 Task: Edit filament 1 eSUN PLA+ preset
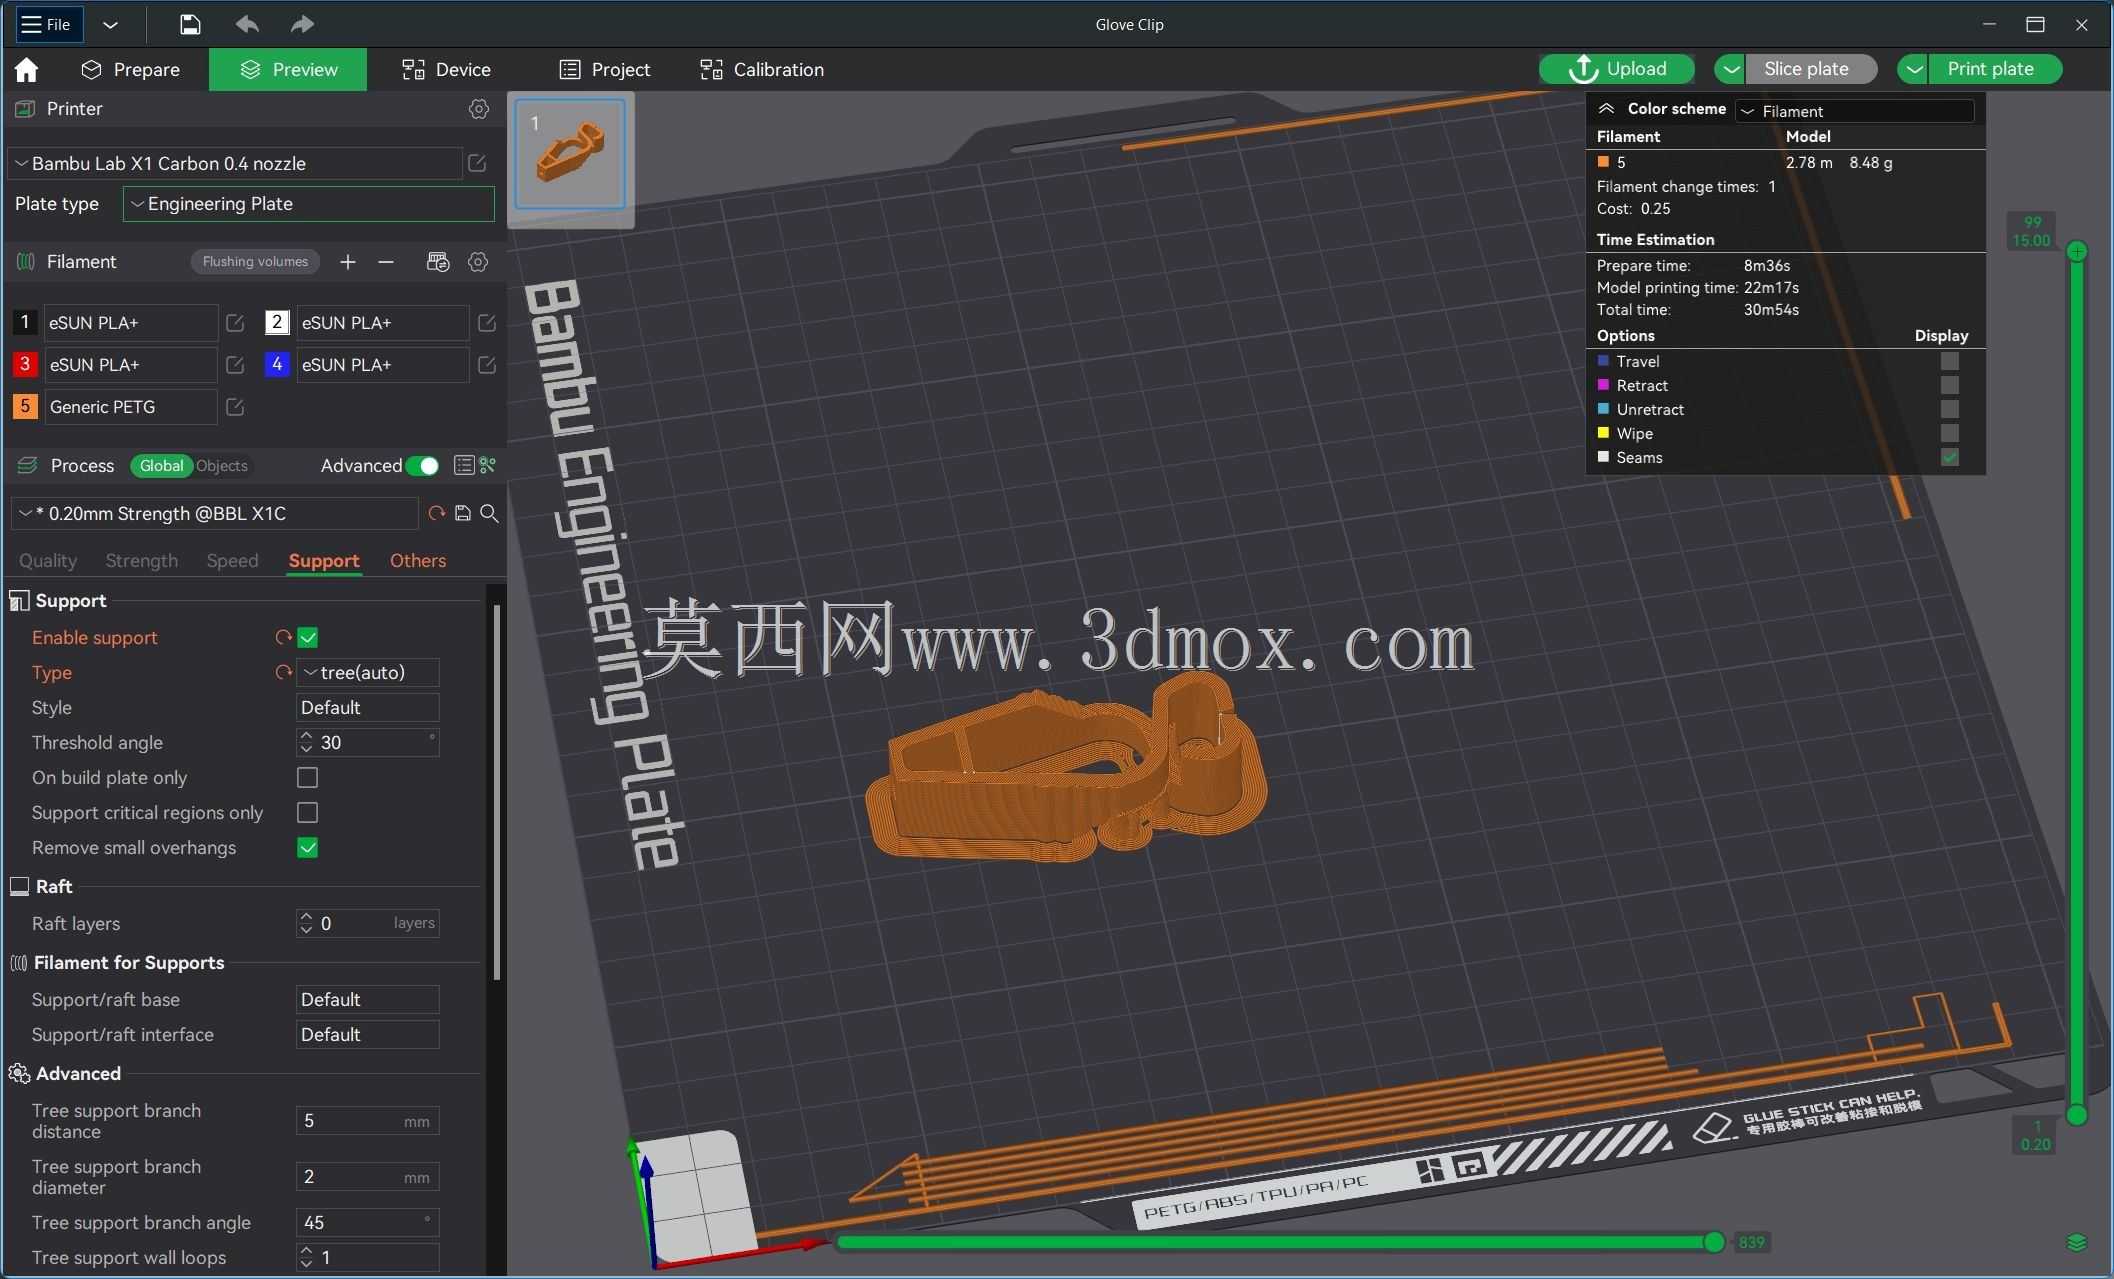tap(235, 323)
